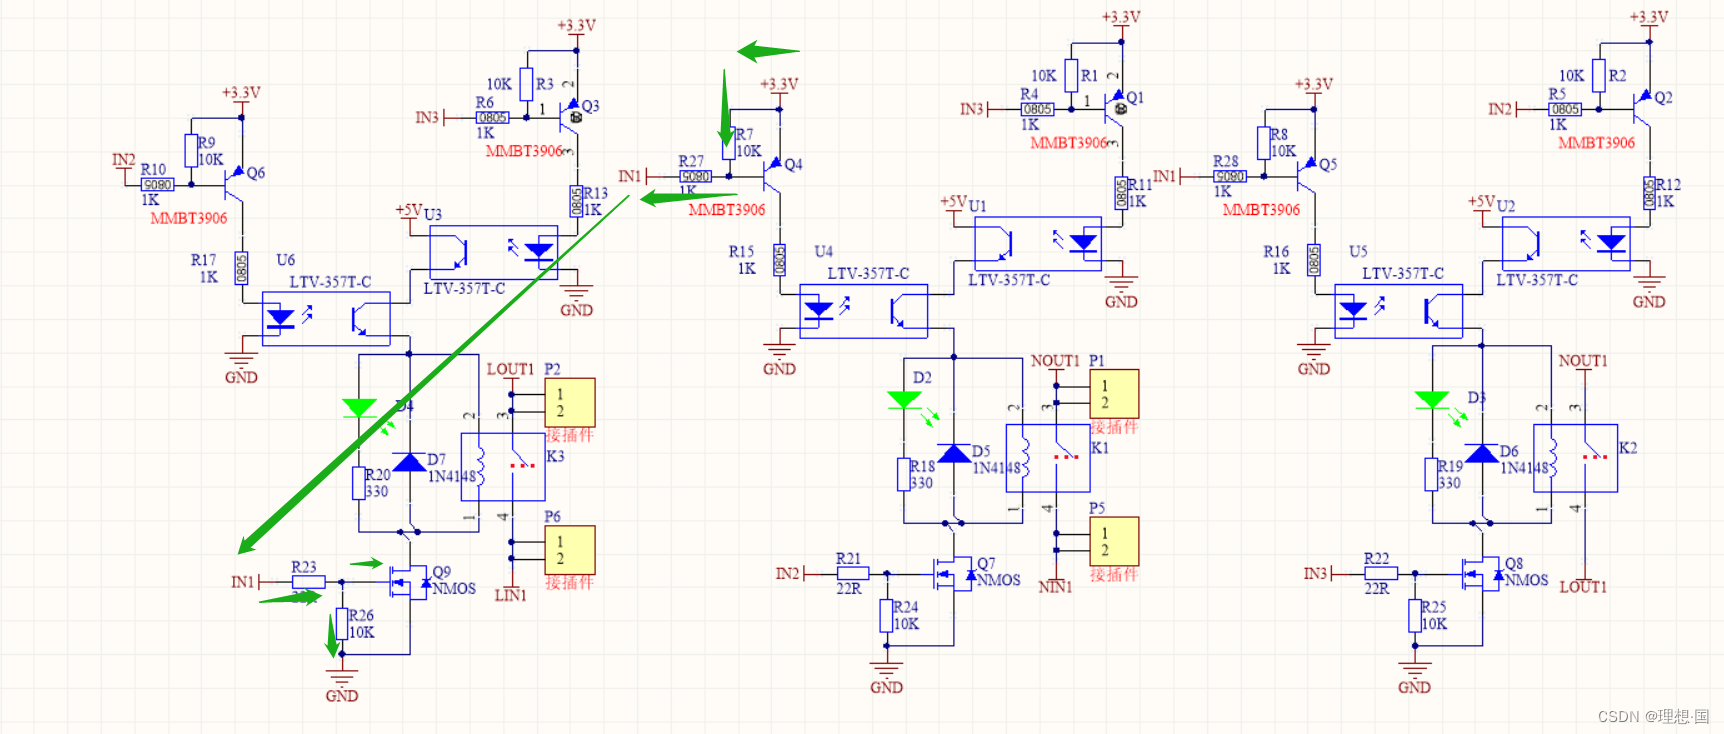Click the Q9 NMOS transistor symbol
This screenshot has width=1724, height=734.
(410, 580)
